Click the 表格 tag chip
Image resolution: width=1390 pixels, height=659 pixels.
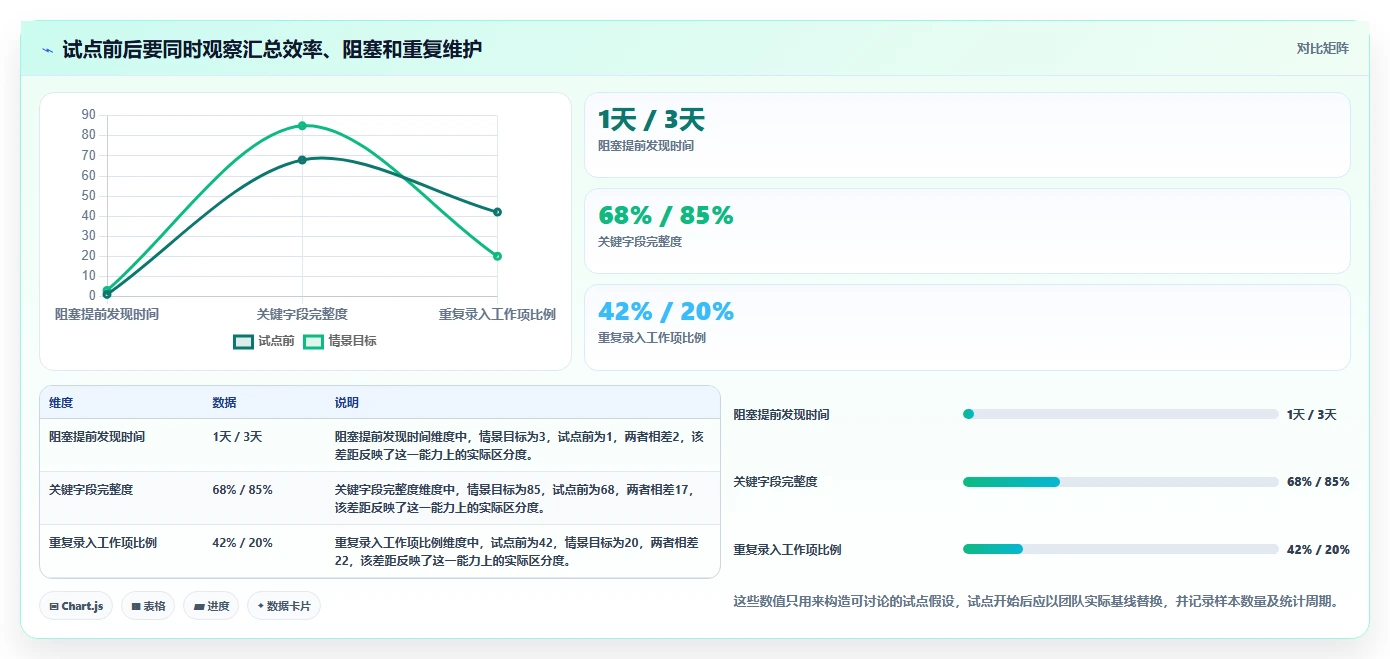point(148,606)
